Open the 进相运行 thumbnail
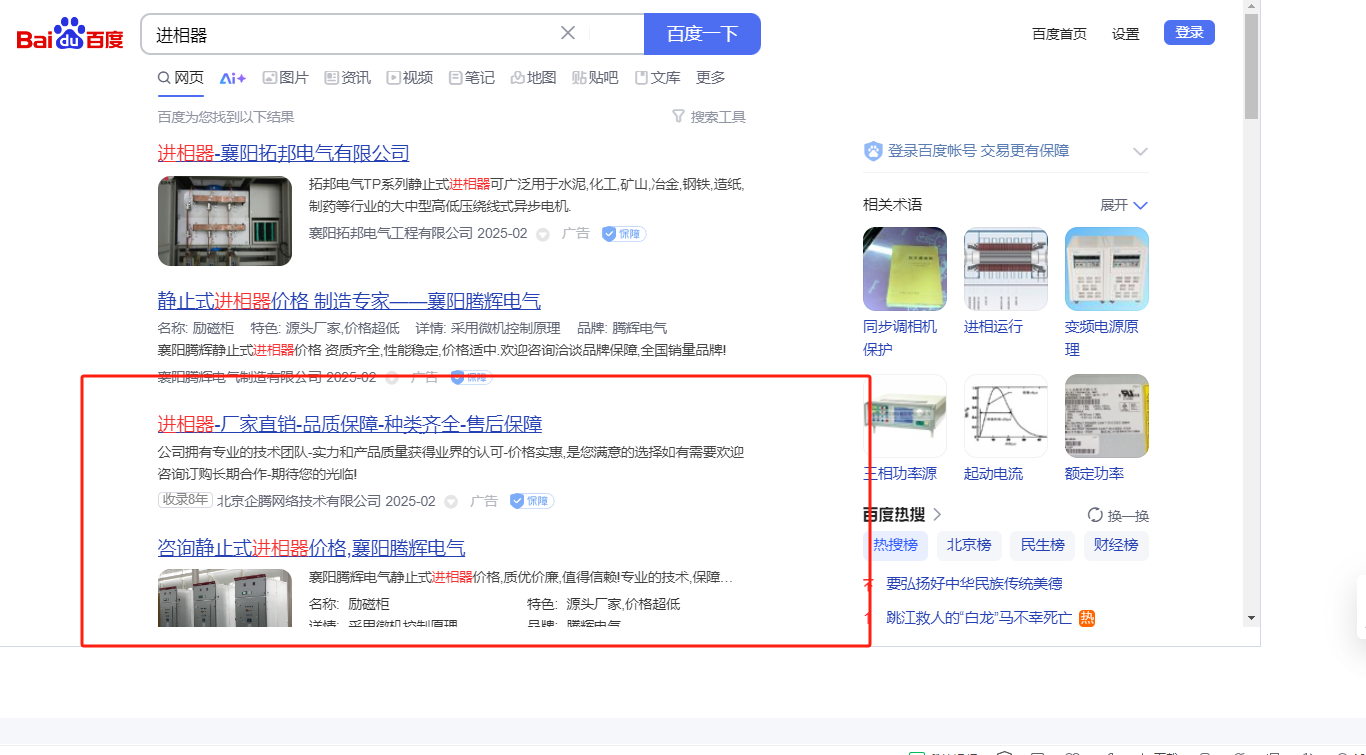Image resolution: width=1366 pixels, height=755 pixels. pos(1006,269)
